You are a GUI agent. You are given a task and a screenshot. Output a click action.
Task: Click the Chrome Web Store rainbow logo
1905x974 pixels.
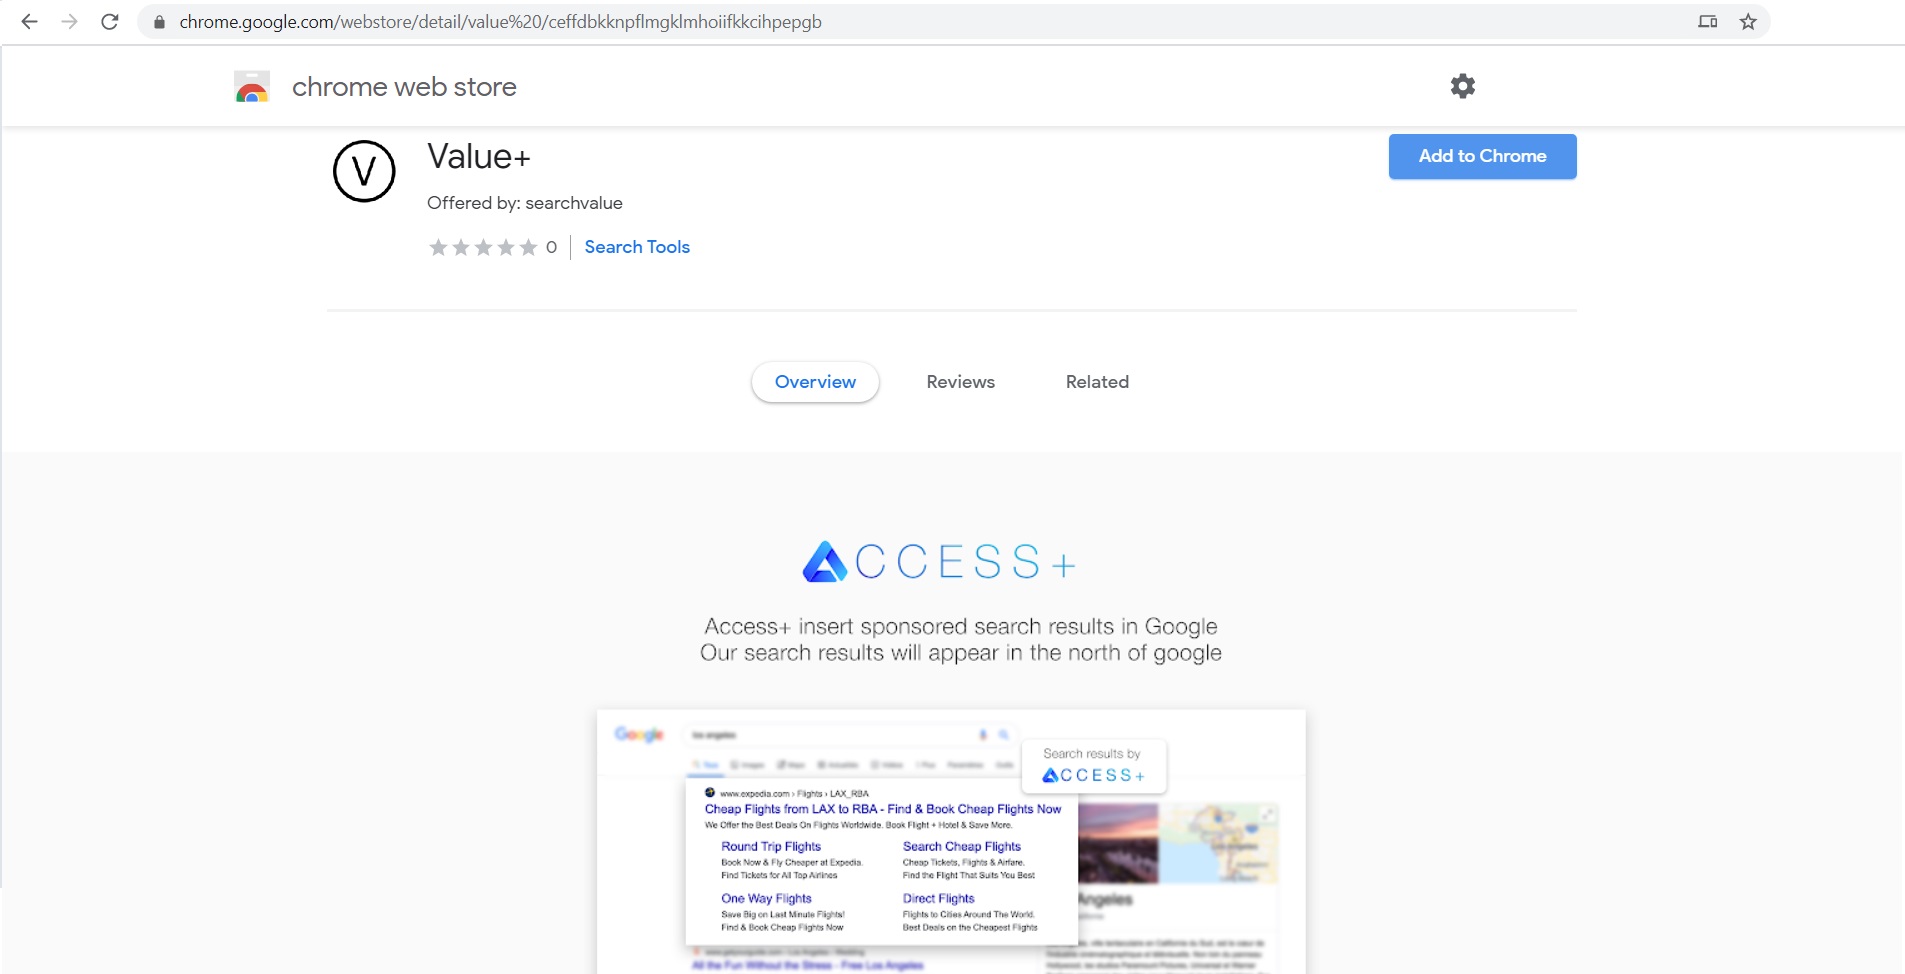(252, 87)
